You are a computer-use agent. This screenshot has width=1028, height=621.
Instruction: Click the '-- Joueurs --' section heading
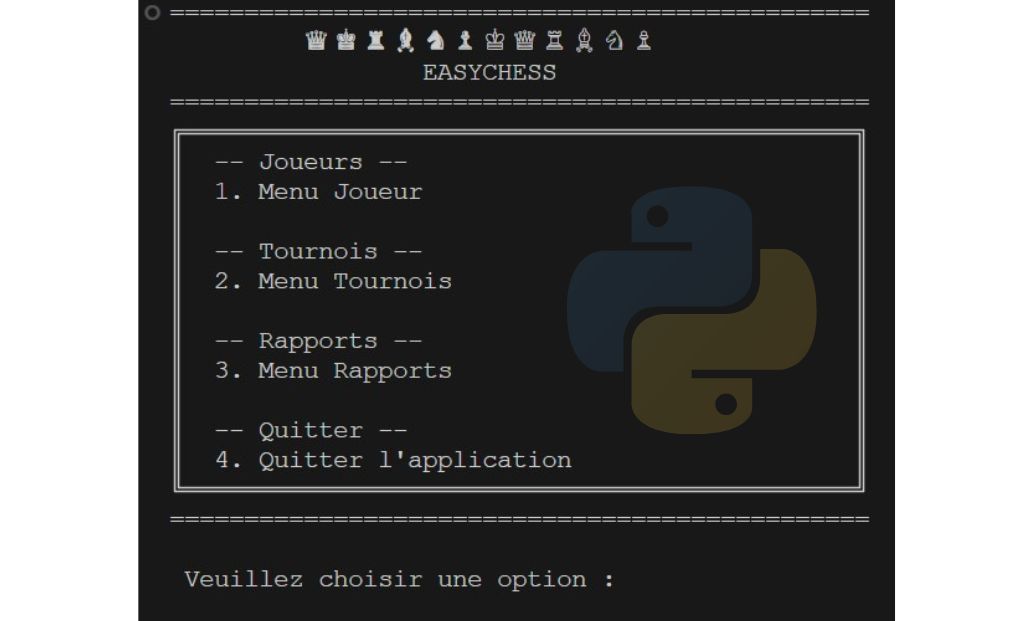pos(311,162)
